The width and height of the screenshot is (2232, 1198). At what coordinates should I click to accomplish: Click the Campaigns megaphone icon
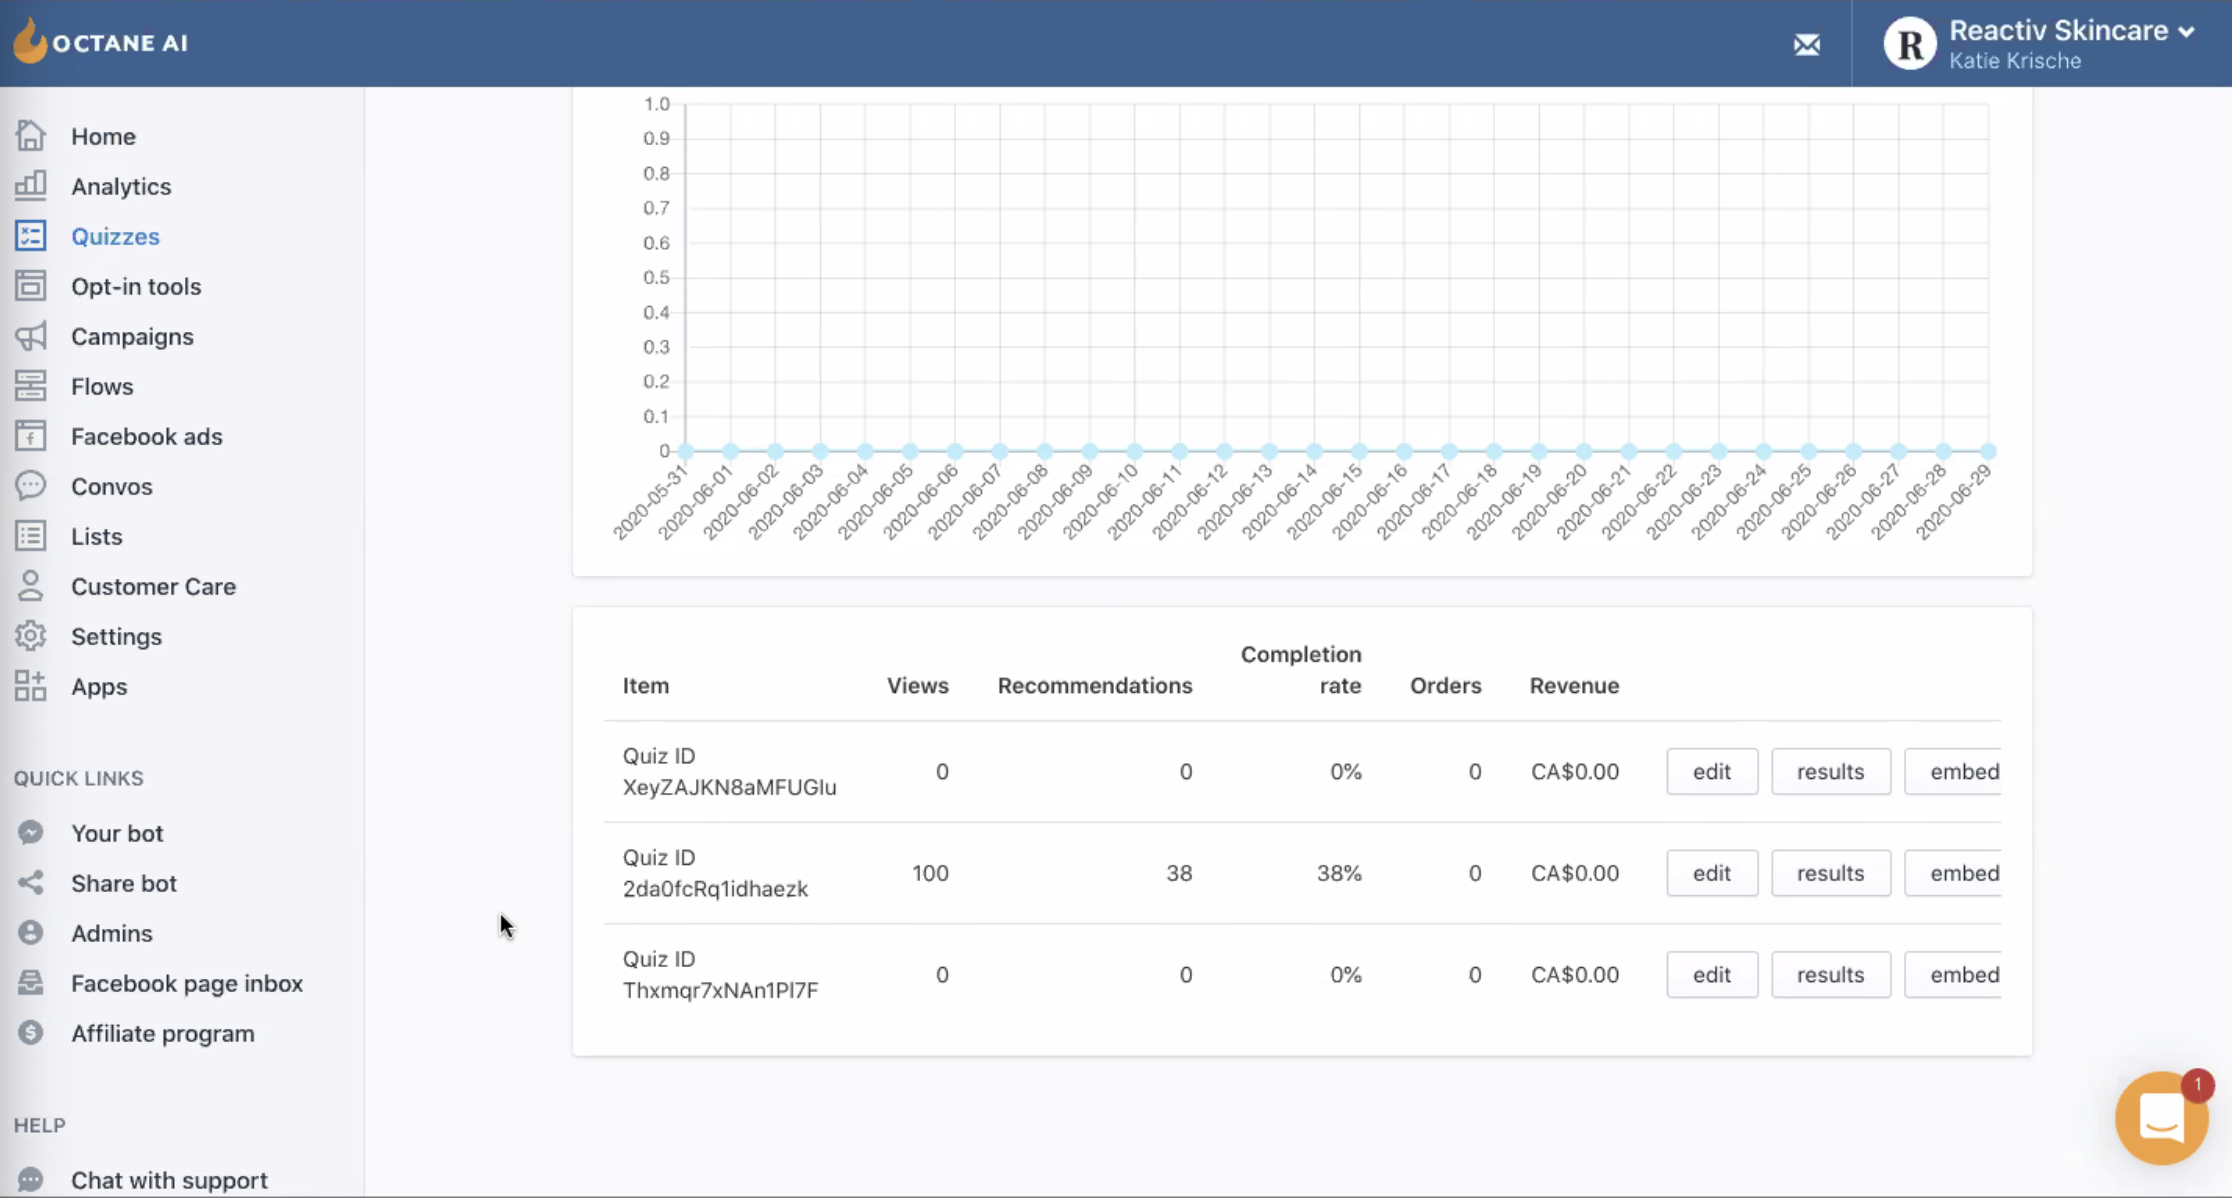[30, 336]
